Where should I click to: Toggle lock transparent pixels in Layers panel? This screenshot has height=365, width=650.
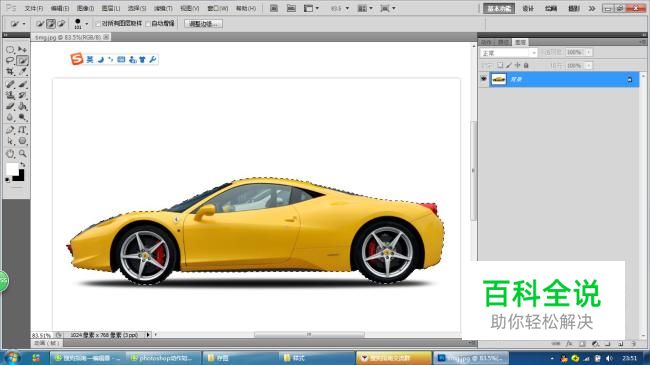[500, 66]
